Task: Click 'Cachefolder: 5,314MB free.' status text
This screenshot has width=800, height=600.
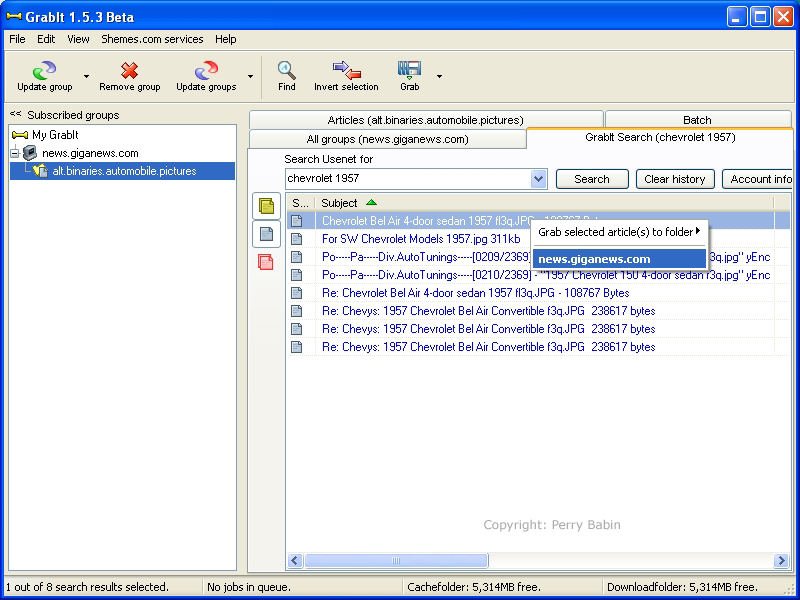Action: [474, 587]
